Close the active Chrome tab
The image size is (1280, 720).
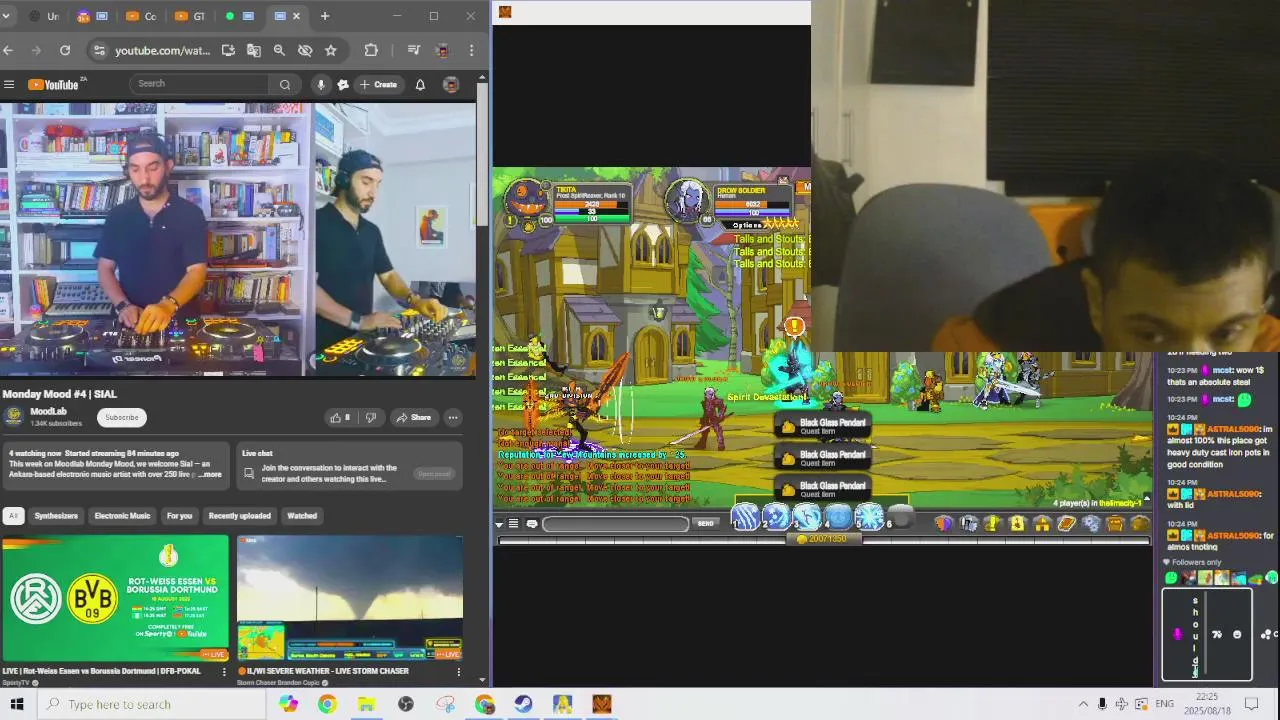298,16
